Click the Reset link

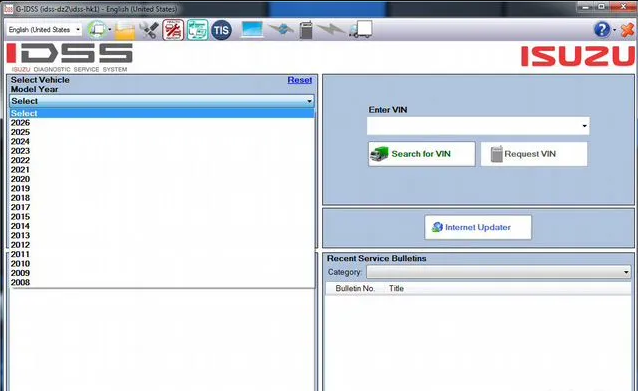pos(299,80)
